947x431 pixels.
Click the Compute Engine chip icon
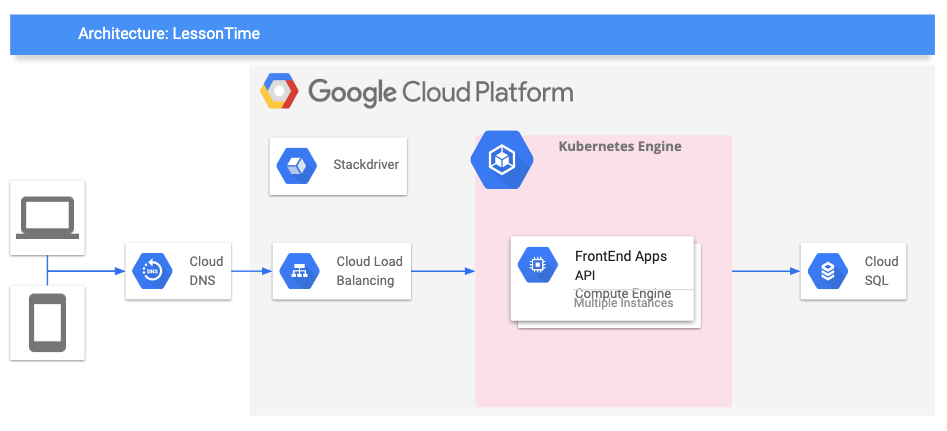click(x=538, y=265)
